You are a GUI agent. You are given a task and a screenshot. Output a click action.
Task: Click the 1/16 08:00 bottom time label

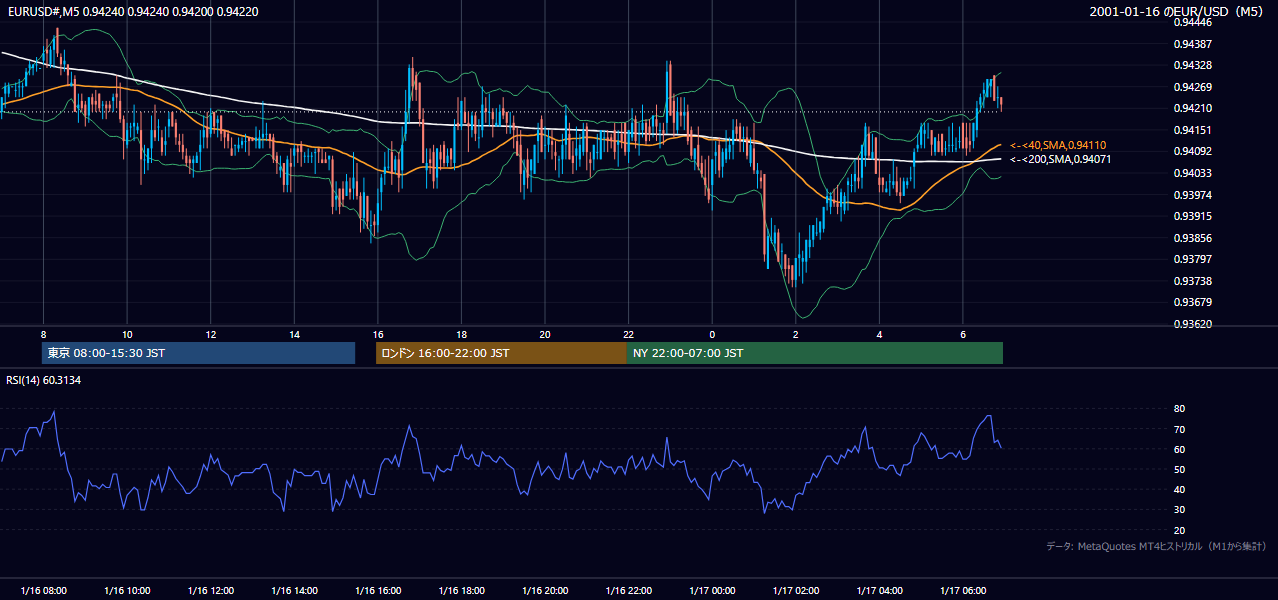coord(43,591)
